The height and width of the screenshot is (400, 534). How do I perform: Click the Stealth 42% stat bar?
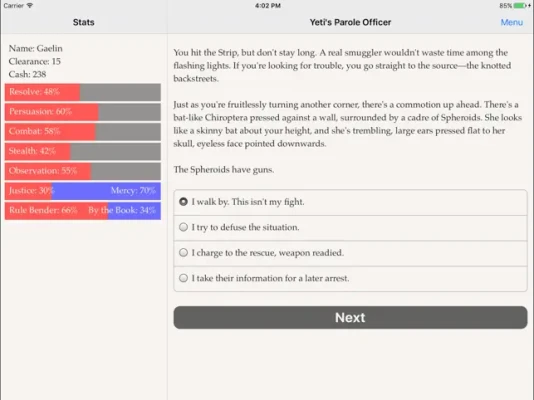[83, 151]
